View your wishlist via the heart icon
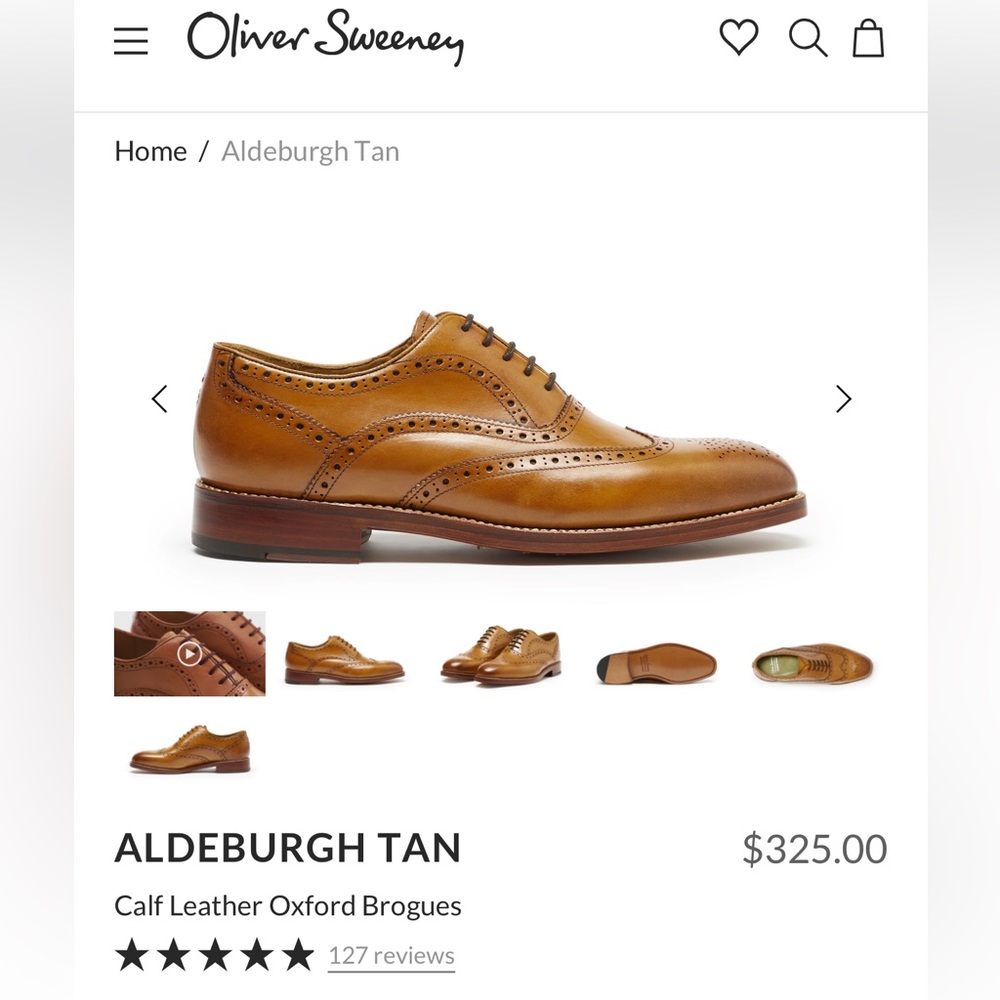1000x1000 pixels. 738,40
